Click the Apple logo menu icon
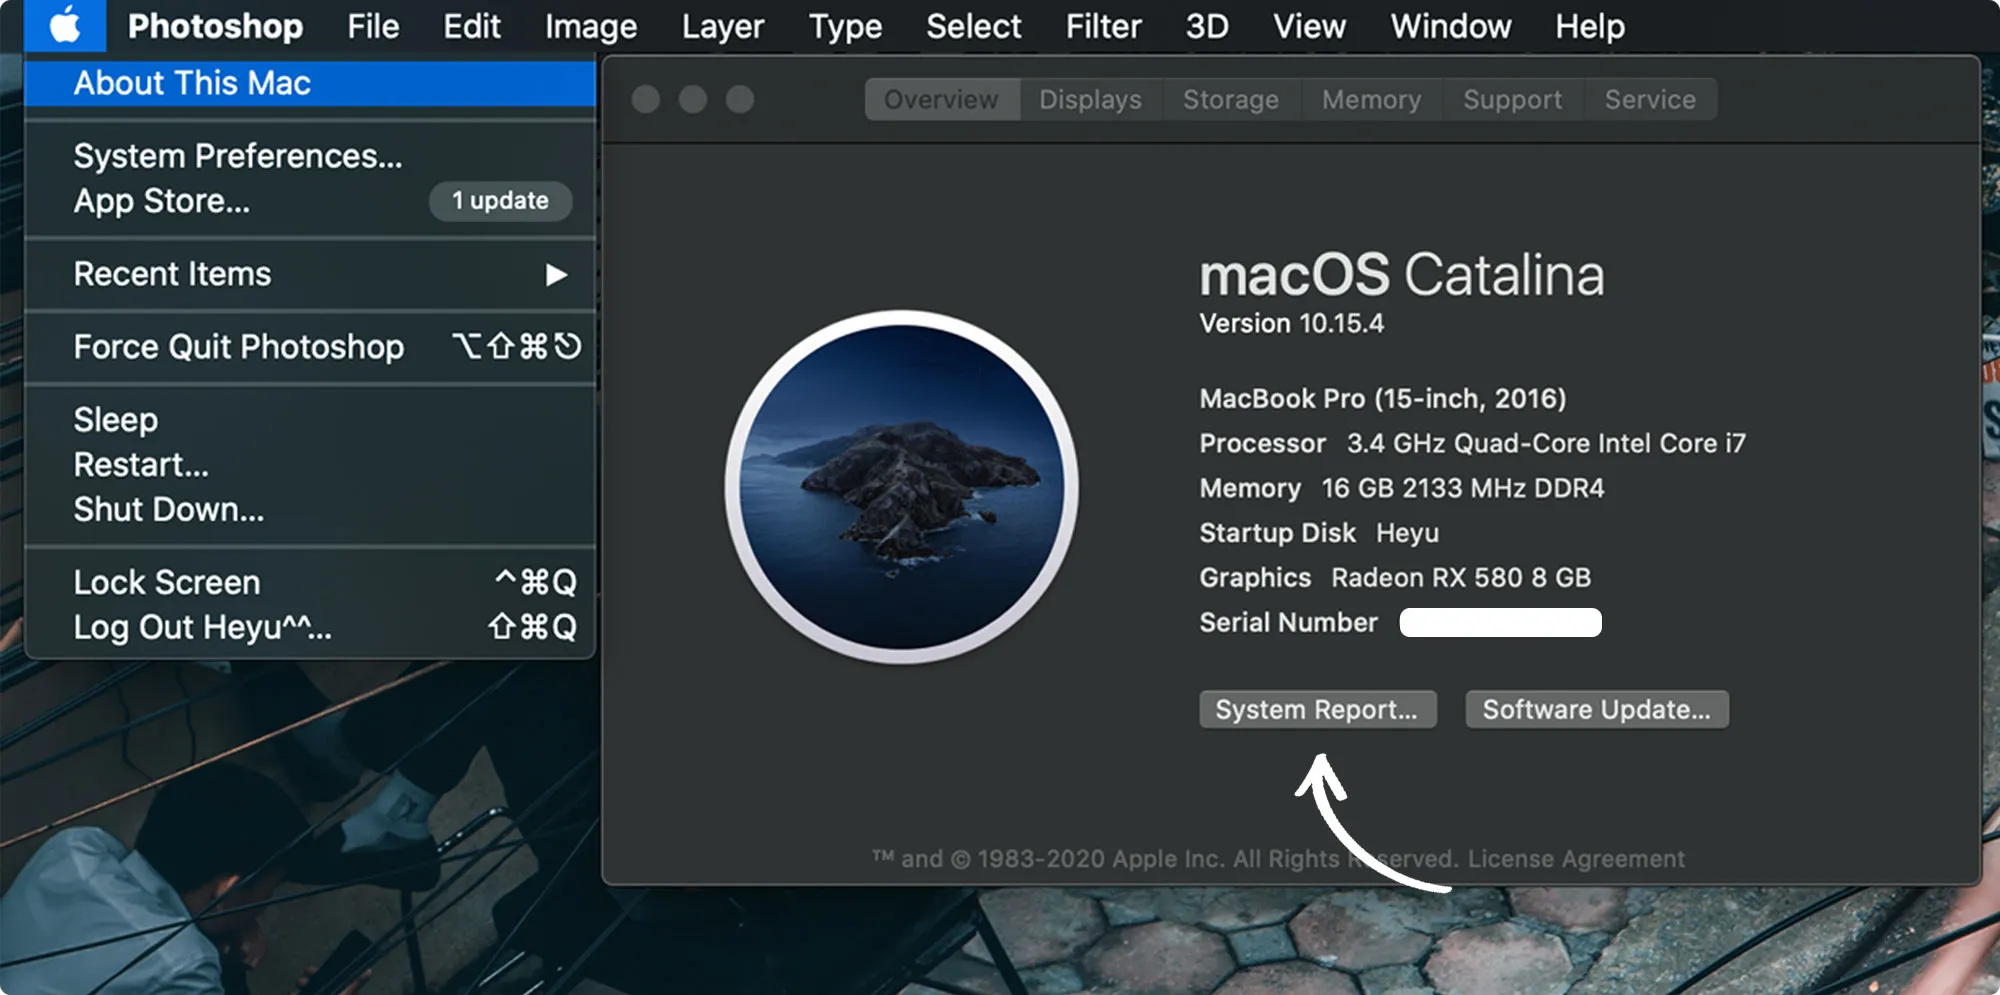Viewport: 2000px width, 995px height. point(64,26)
